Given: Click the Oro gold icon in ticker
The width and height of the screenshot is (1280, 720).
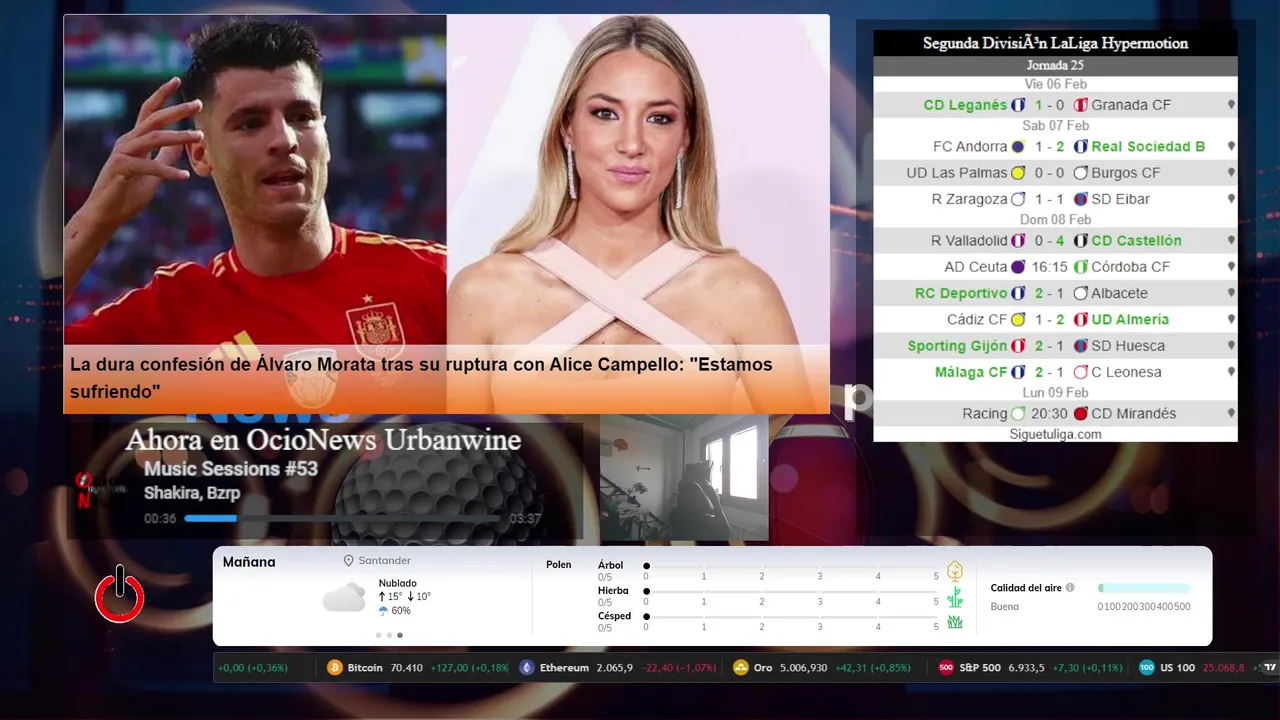Looking at the screenshot, I should tap(741, 668).
